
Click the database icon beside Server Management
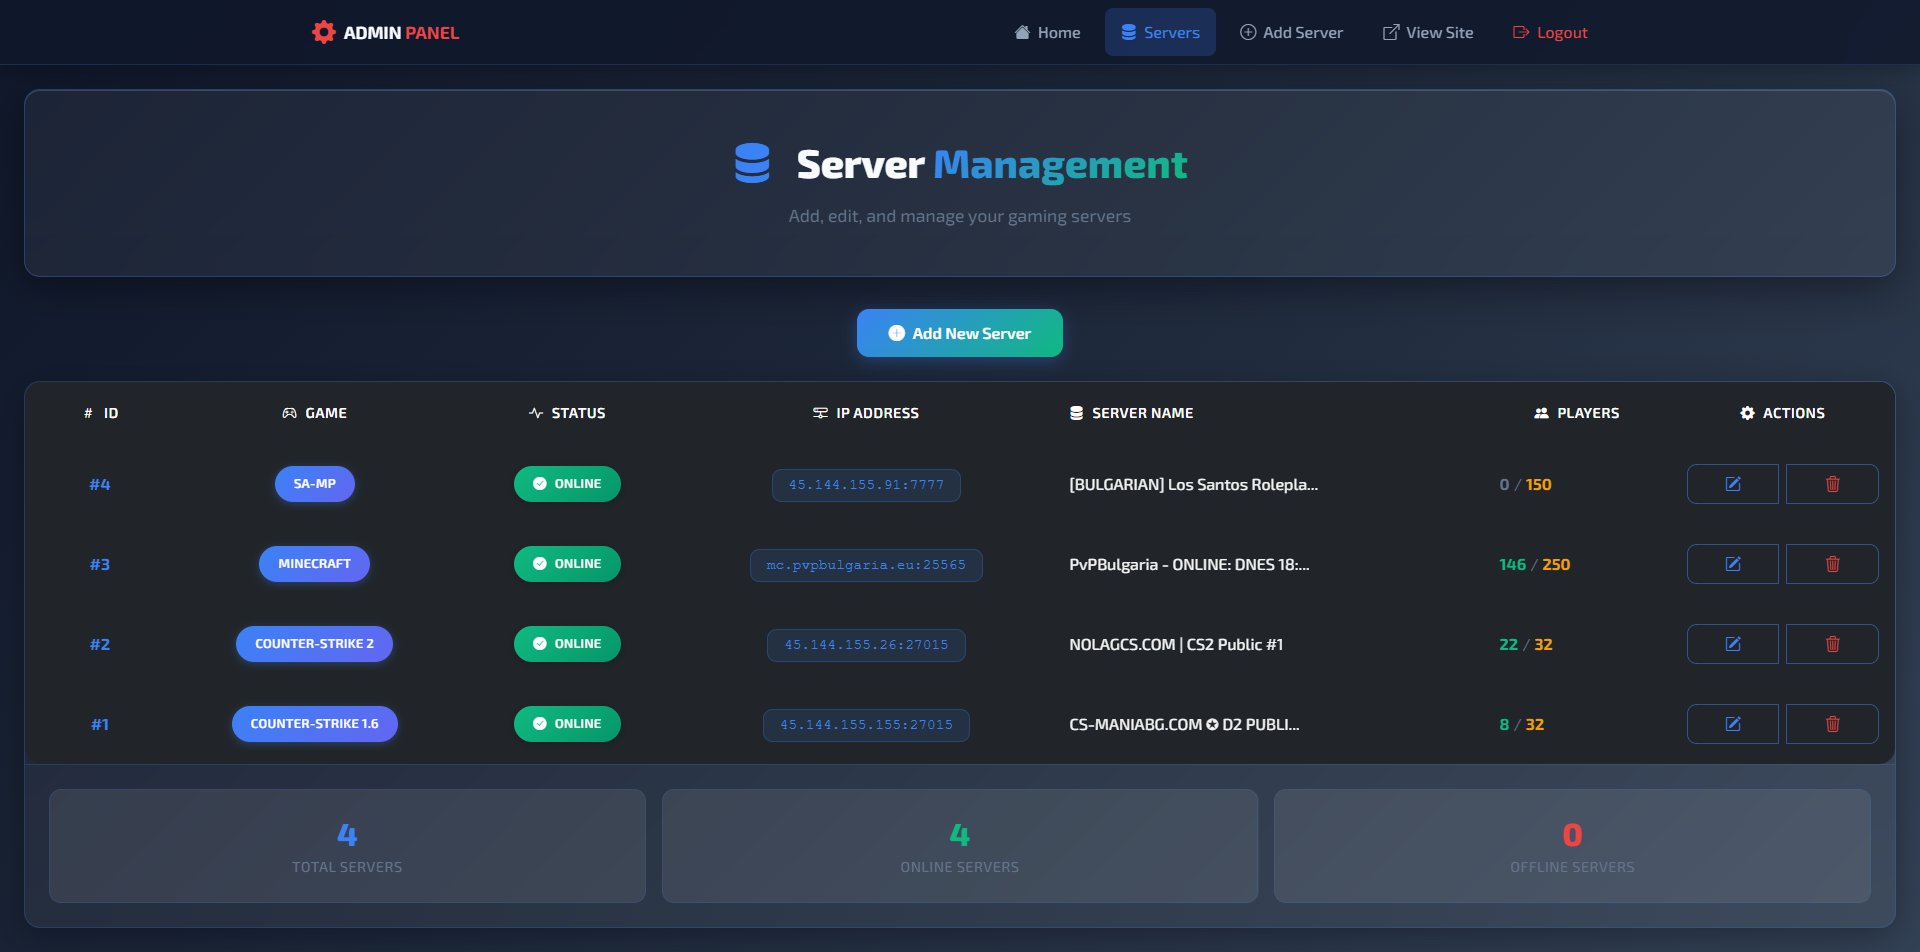click(x=752, y=164)
